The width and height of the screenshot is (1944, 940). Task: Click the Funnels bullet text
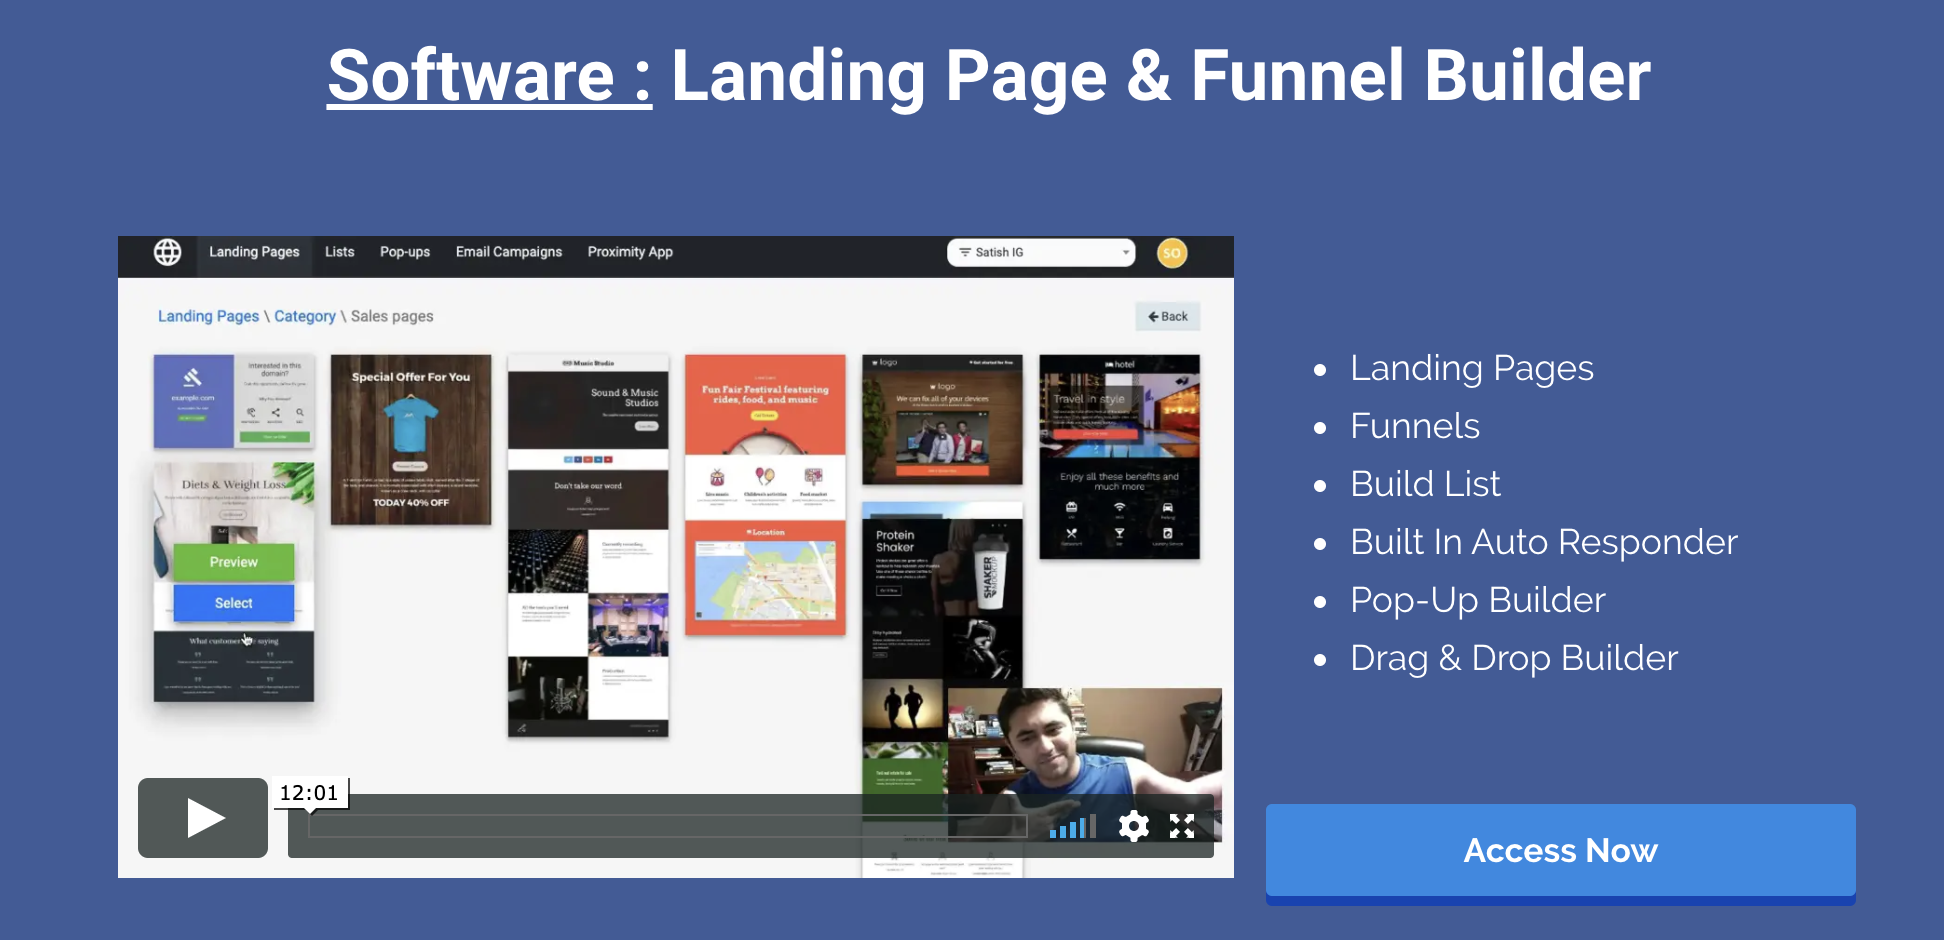coord(1414,426)
